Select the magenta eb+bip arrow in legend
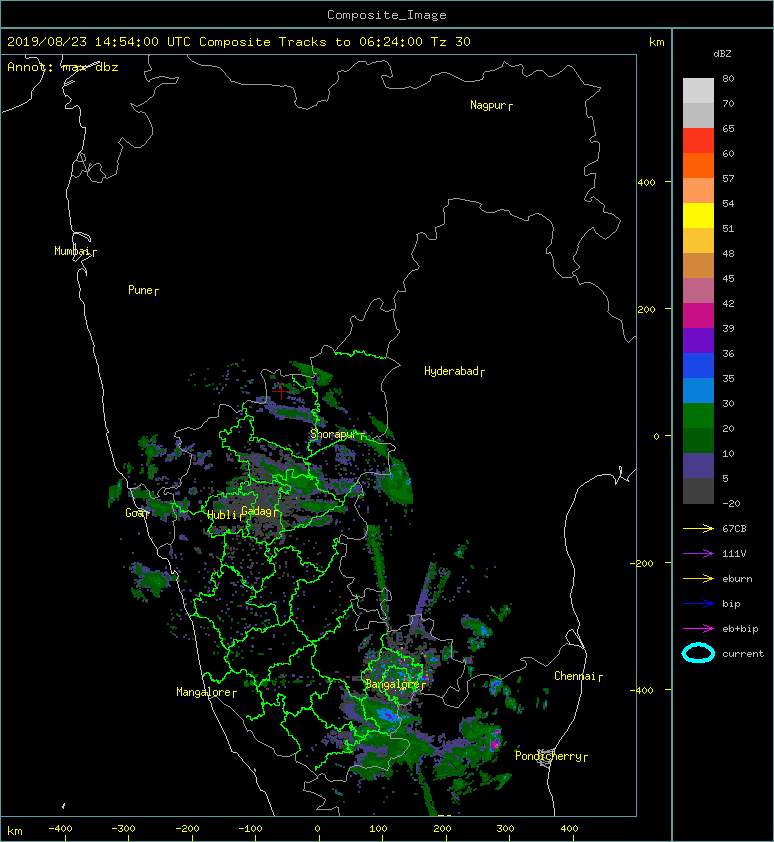 698,629
